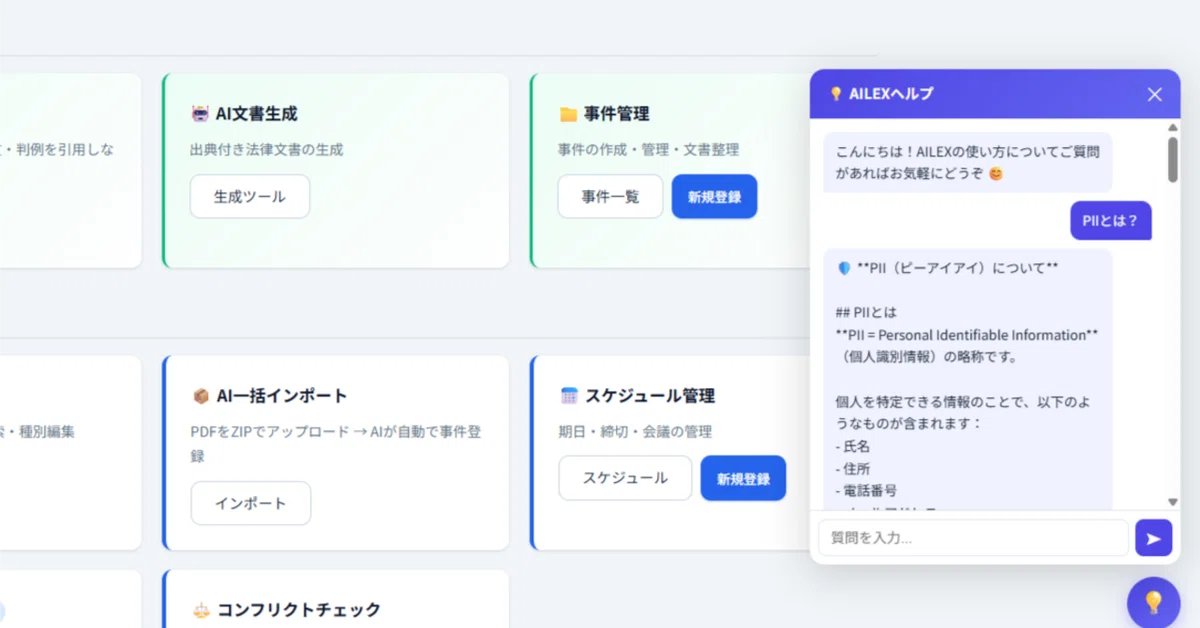The image size is (1200, 628).
Task: Click the lightbulb icon in AILEXヘルプ header
Action: point(836,94)
